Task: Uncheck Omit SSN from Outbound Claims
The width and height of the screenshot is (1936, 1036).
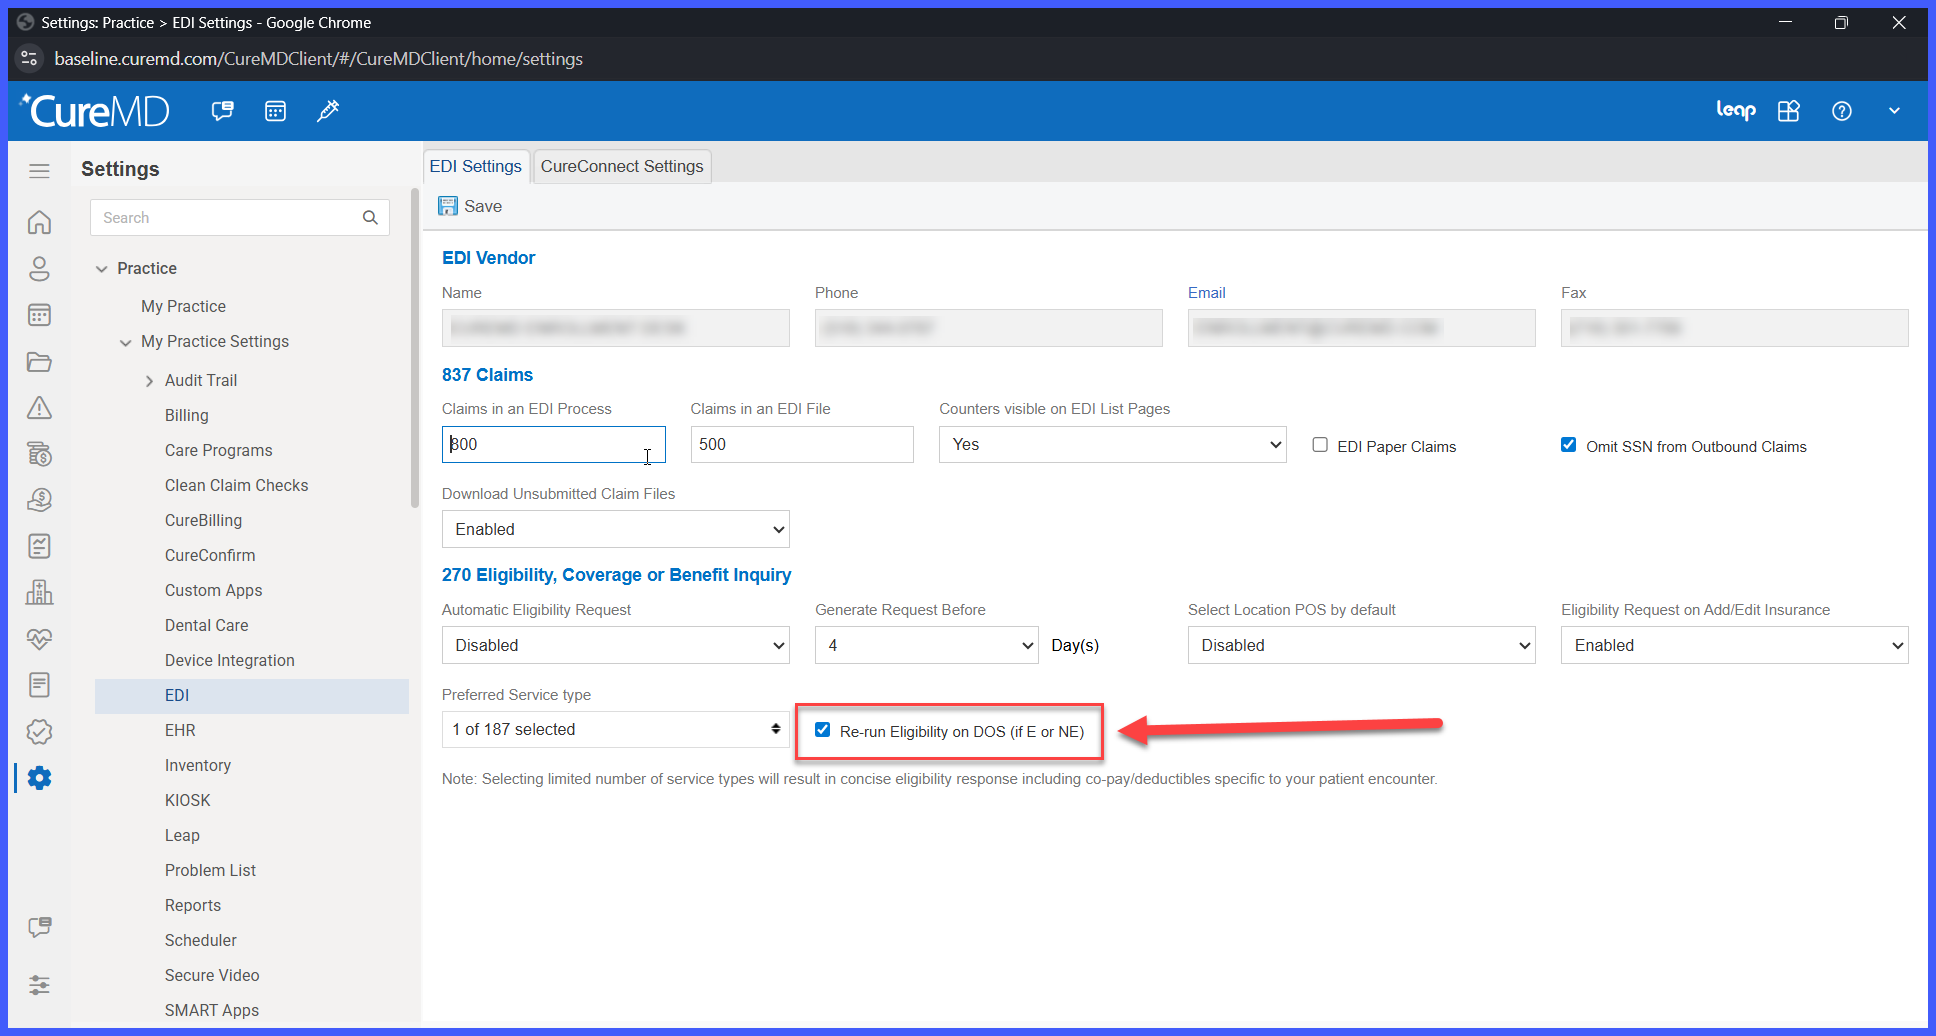Action: tap(1568, 445)
